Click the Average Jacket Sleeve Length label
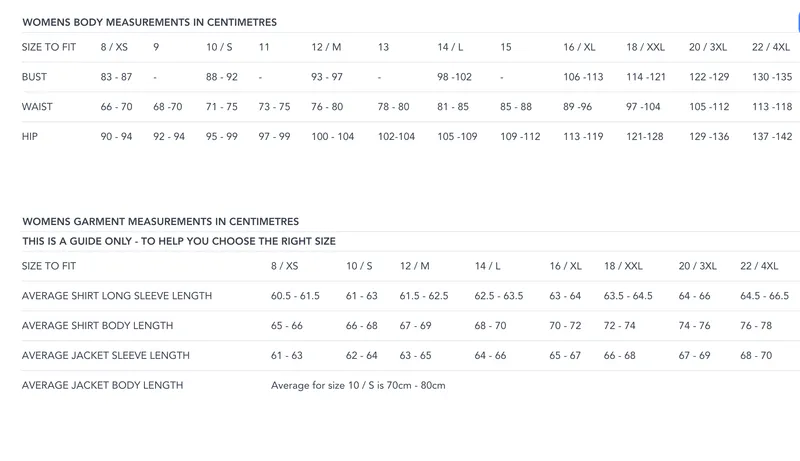Viewport: 800px width, 461px height. 105,355
